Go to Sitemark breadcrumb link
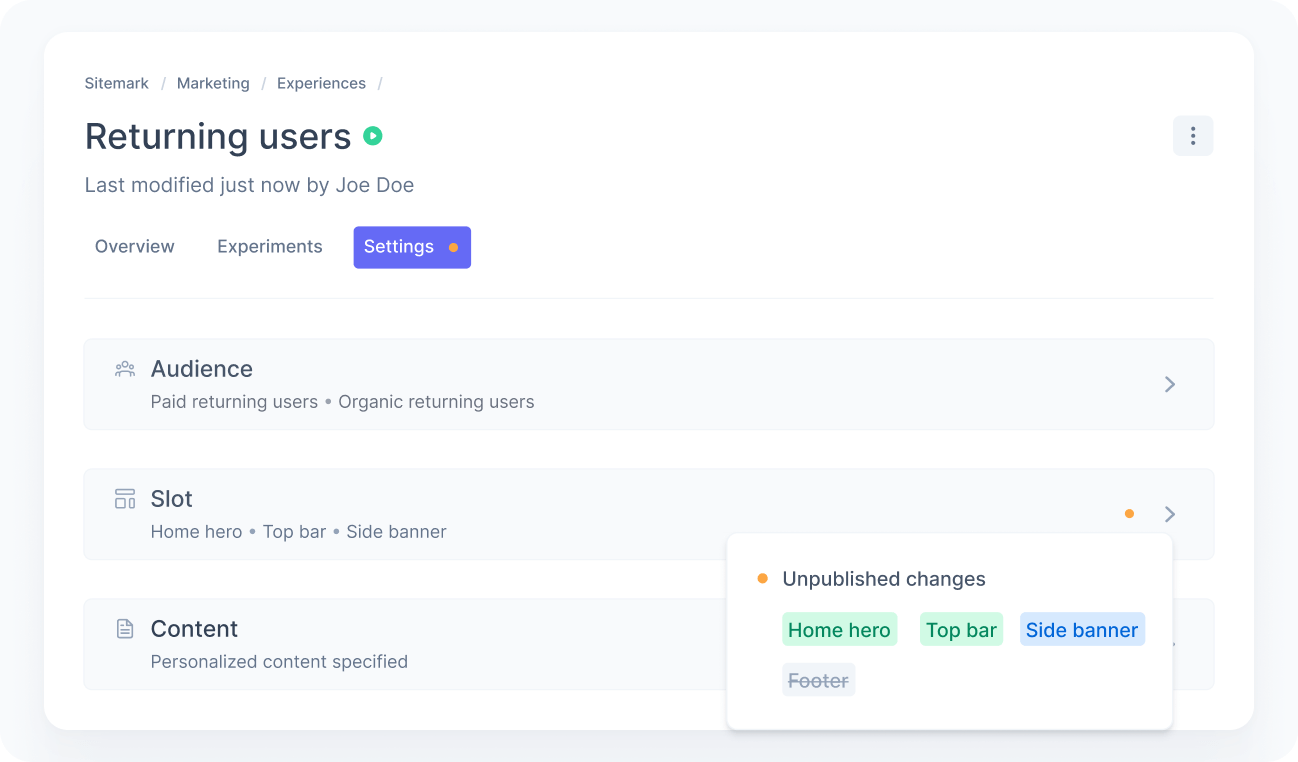 [117, 83]
